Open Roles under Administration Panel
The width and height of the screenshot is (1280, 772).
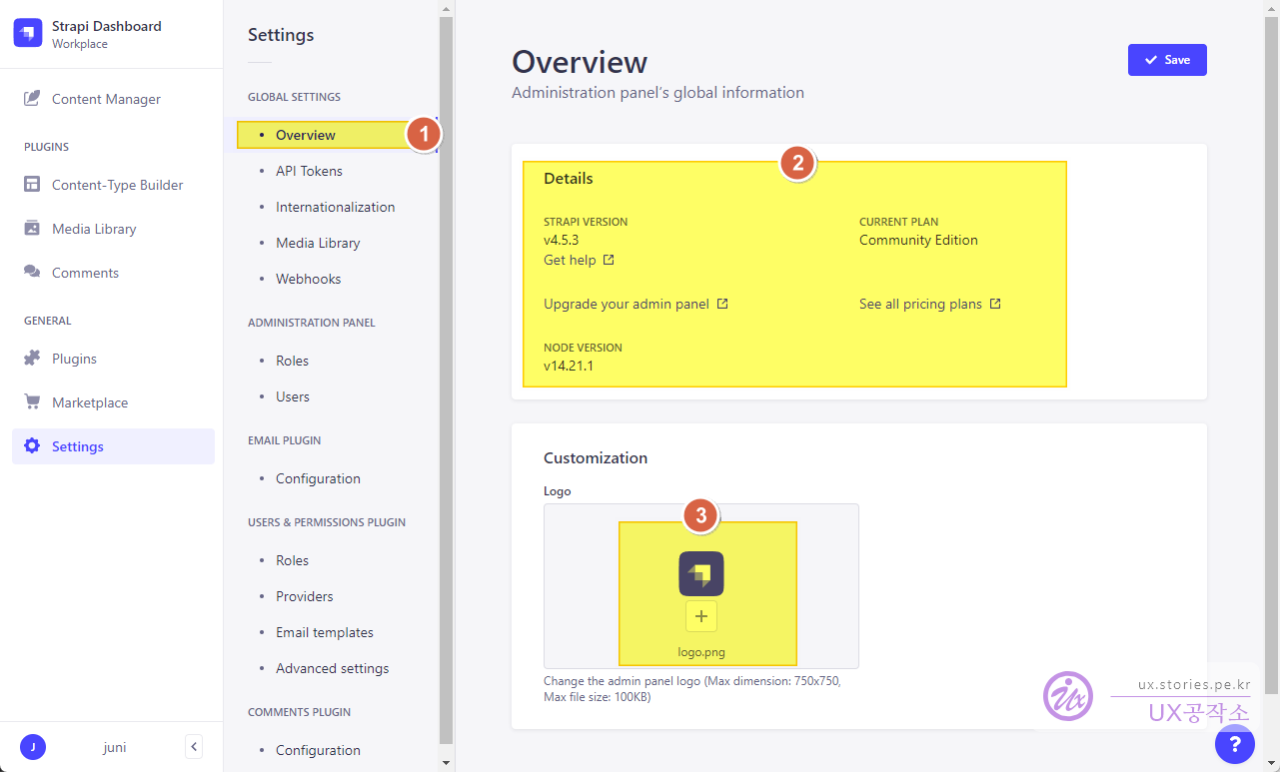click(x=292, y=361)
